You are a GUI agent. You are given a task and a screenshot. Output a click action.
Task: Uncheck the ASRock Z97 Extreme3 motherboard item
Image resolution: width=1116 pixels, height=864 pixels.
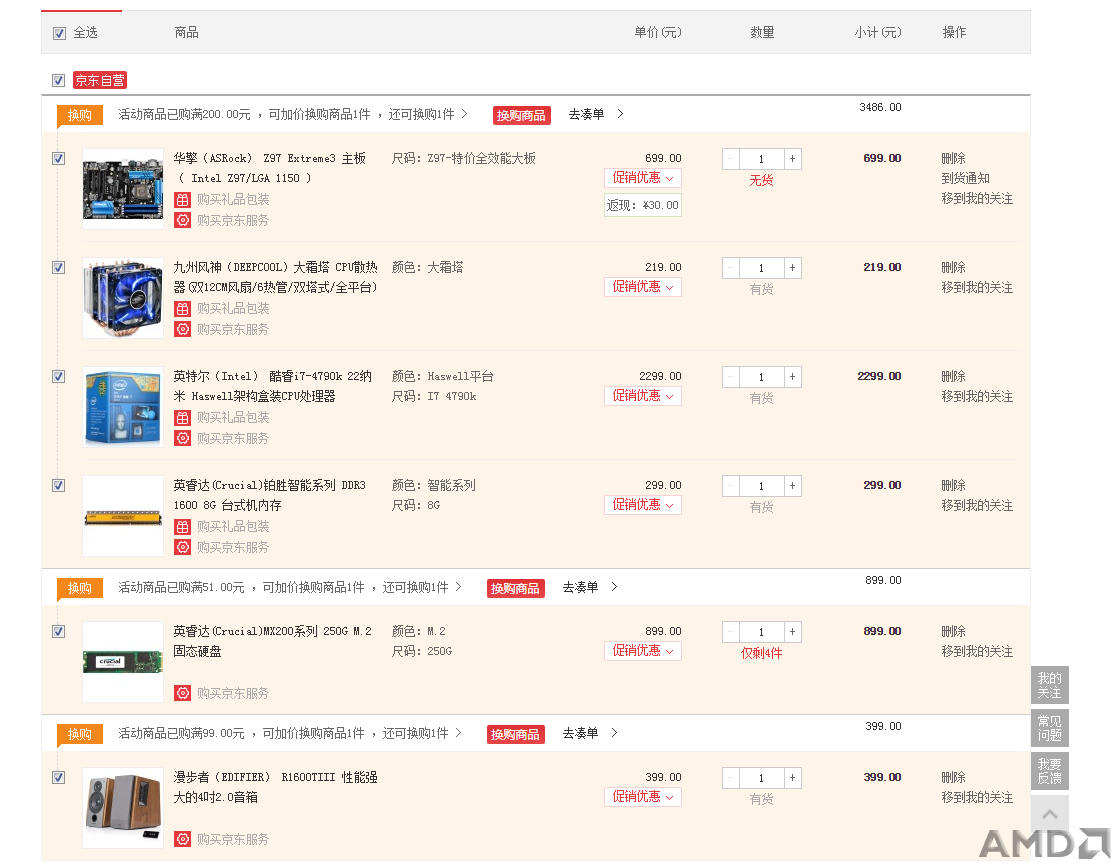[58, 159]
